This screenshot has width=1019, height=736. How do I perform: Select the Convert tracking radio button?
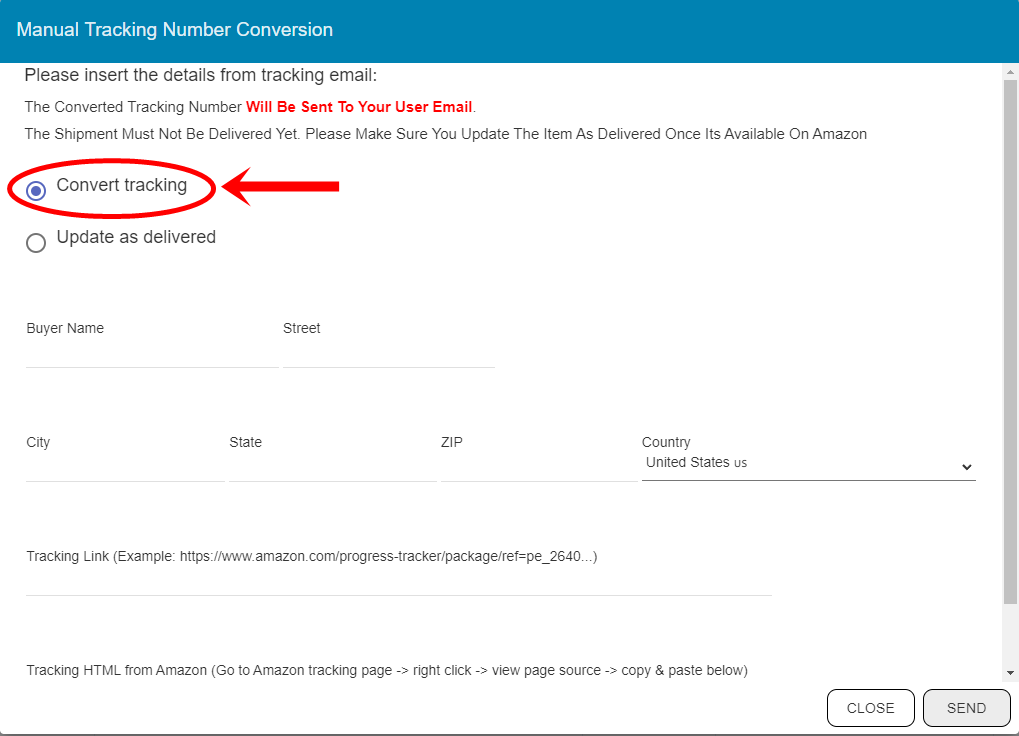[x=36, y=191]
